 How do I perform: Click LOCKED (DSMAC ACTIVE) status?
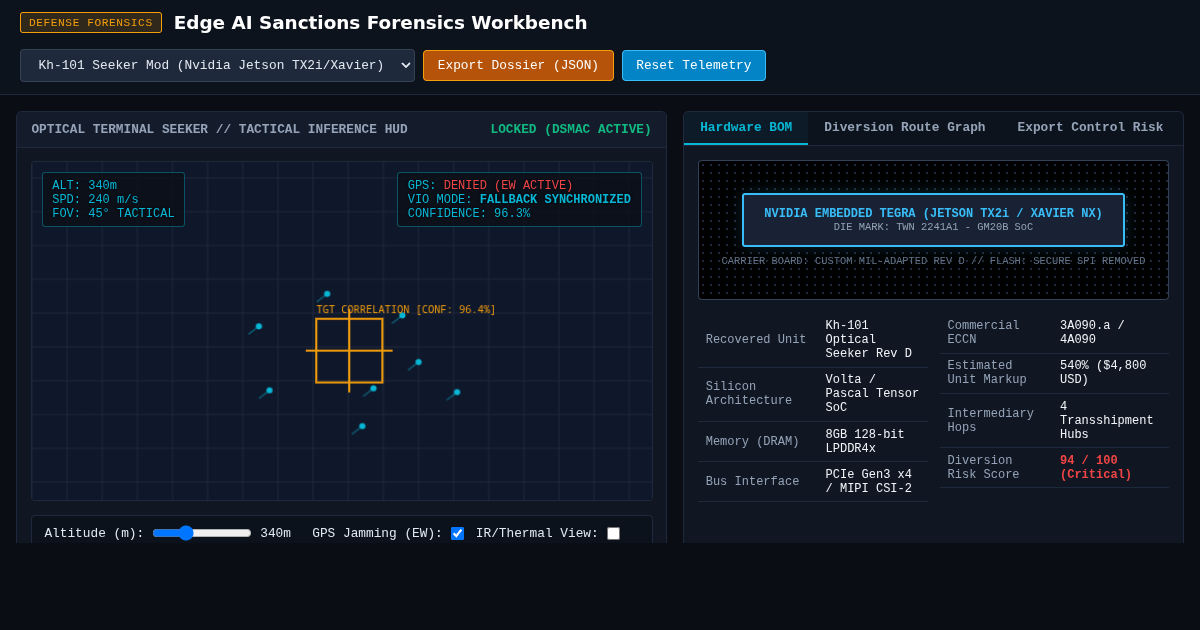[571, 130]
